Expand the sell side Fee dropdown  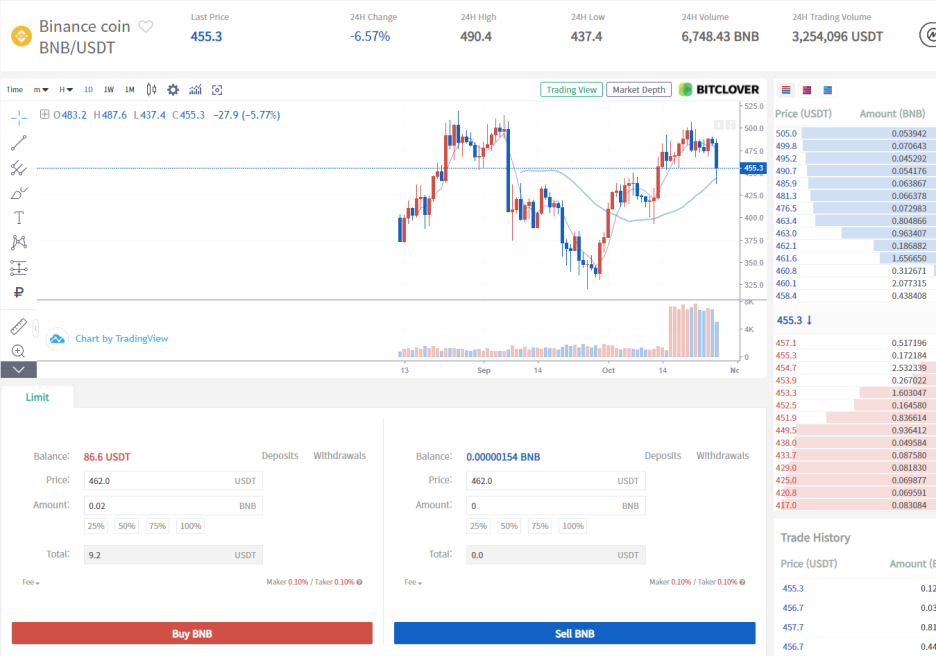pos(413,582)
